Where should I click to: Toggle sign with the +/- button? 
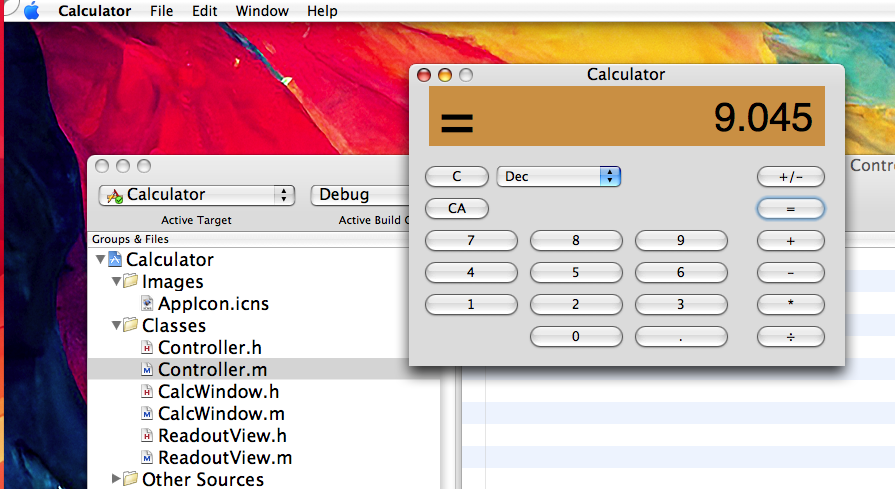tap(791, 177)
